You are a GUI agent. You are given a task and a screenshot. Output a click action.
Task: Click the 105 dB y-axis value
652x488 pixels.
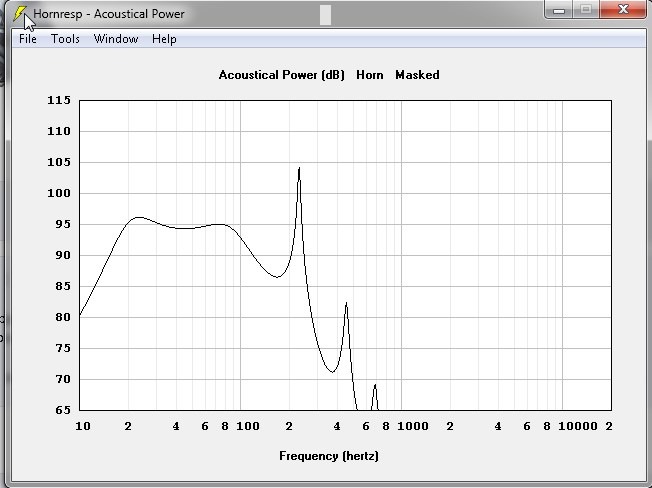(x=59, y=162)
